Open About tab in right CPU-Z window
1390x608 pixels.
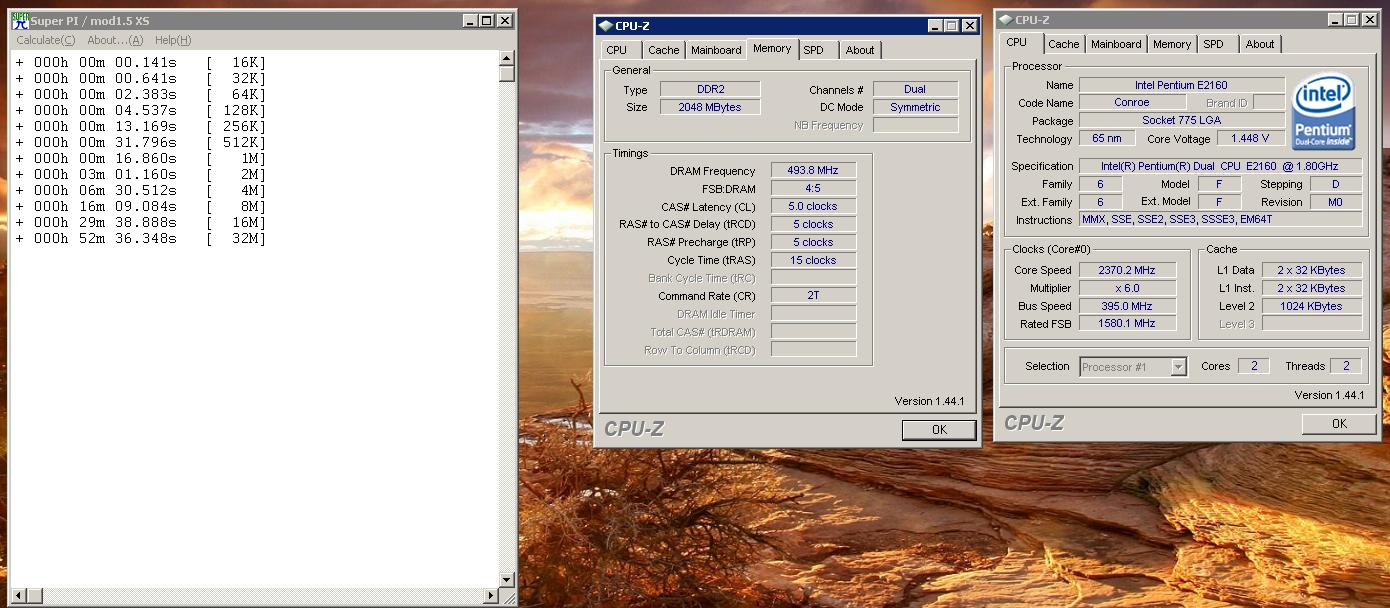(x=1260, y=44)
